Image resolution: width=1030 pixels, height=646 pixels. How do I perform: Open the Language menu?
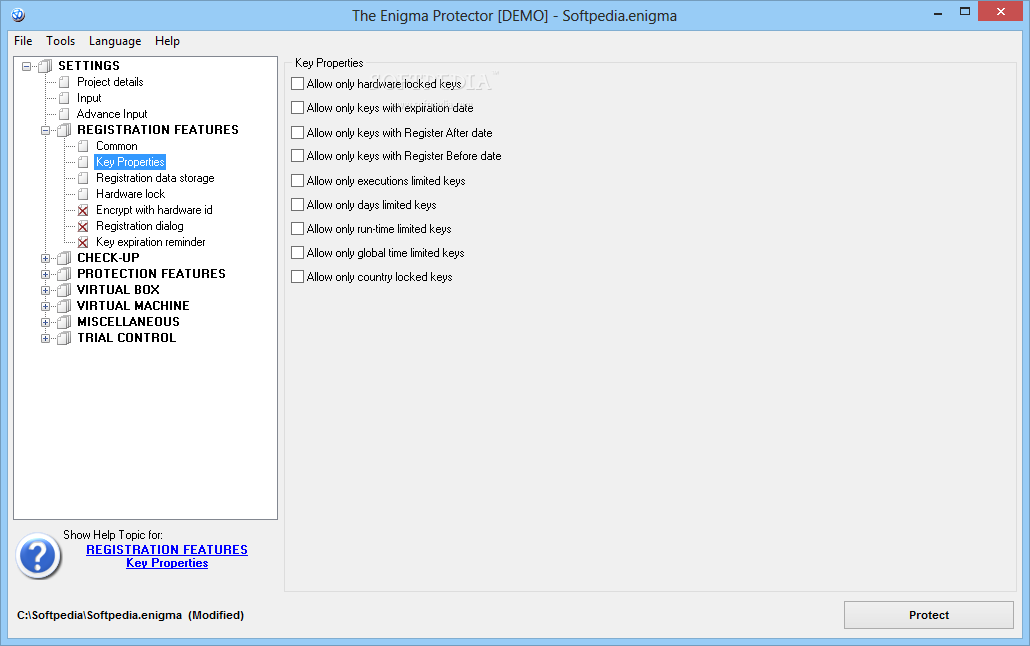115,41
